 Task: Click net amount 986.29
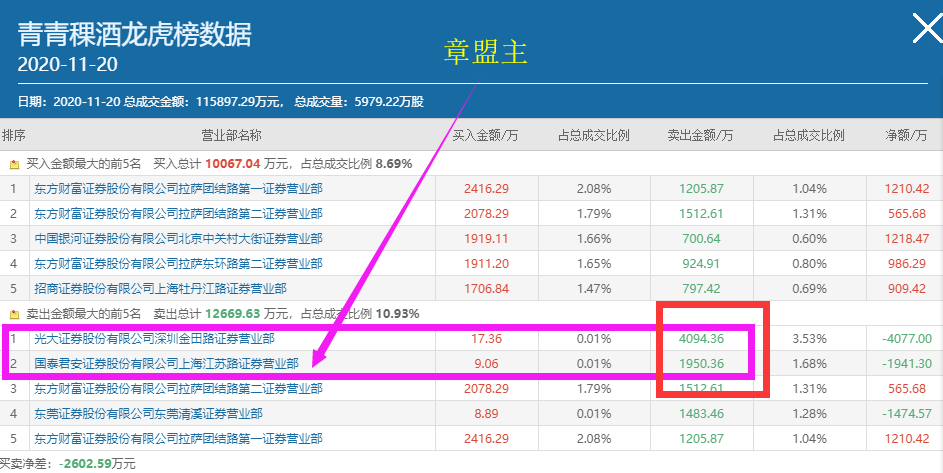point(907,264)
